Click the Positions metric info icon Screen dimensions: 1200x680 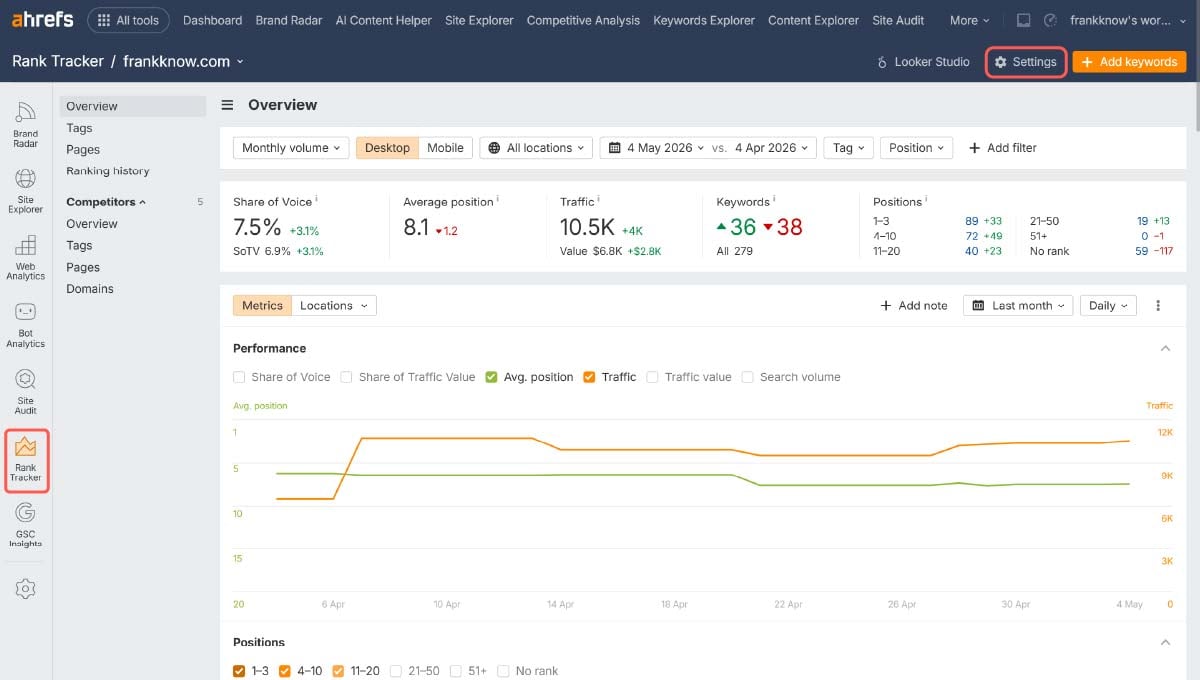click(x=925, y=199)
